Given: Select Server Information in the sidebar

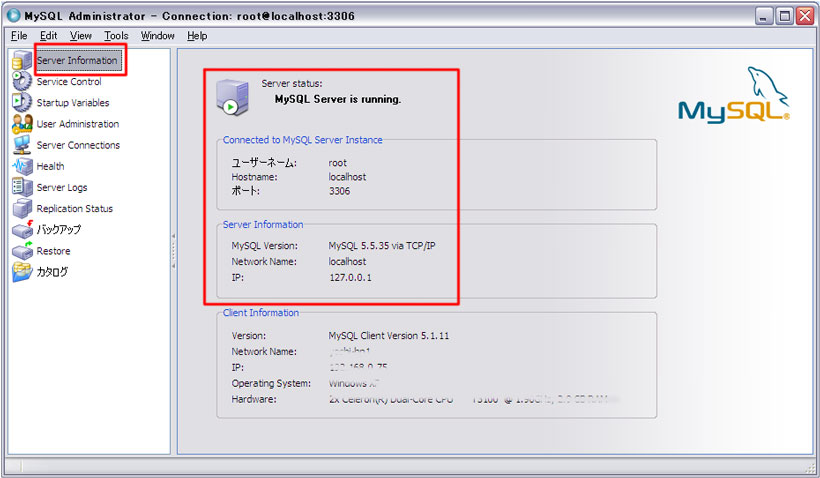Looking at the screenshot, I should (77, 60).
